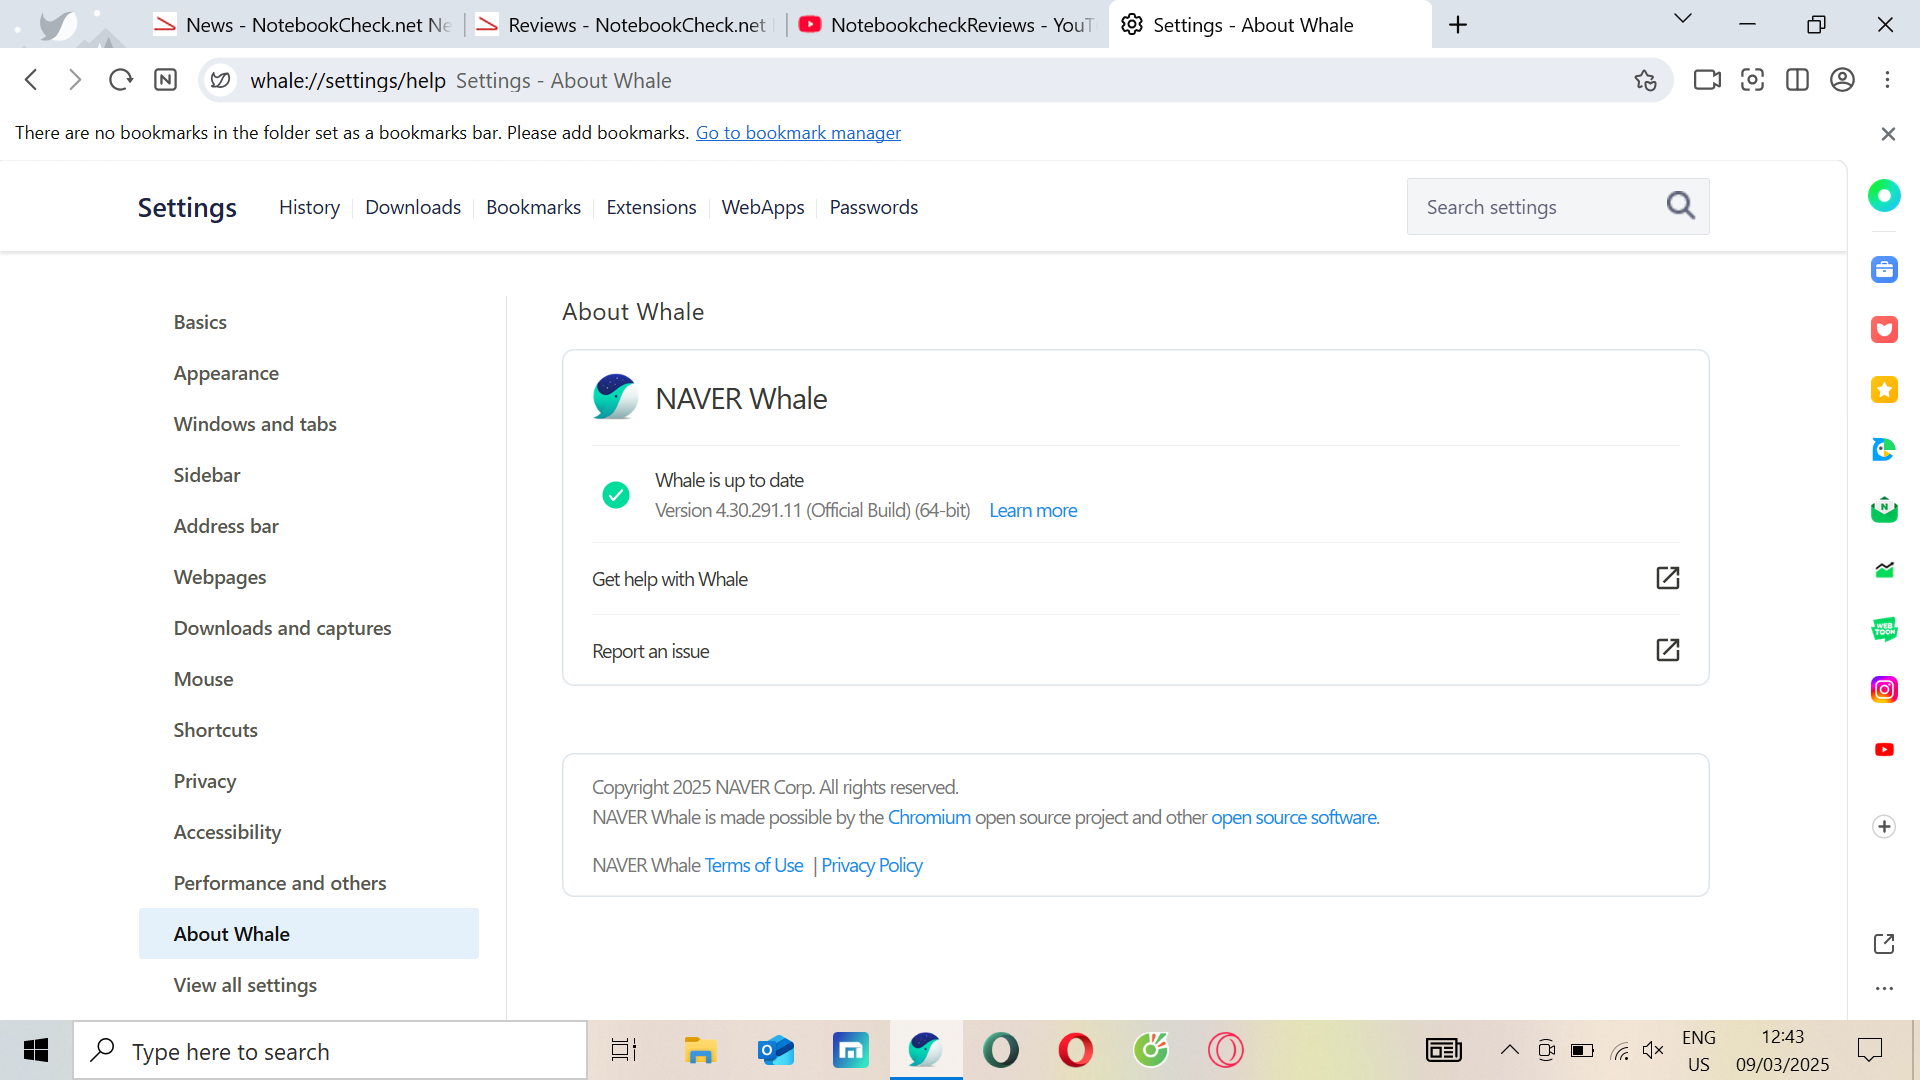
Task: Add a new sidebar app with plus
Action: (1884, 826)
